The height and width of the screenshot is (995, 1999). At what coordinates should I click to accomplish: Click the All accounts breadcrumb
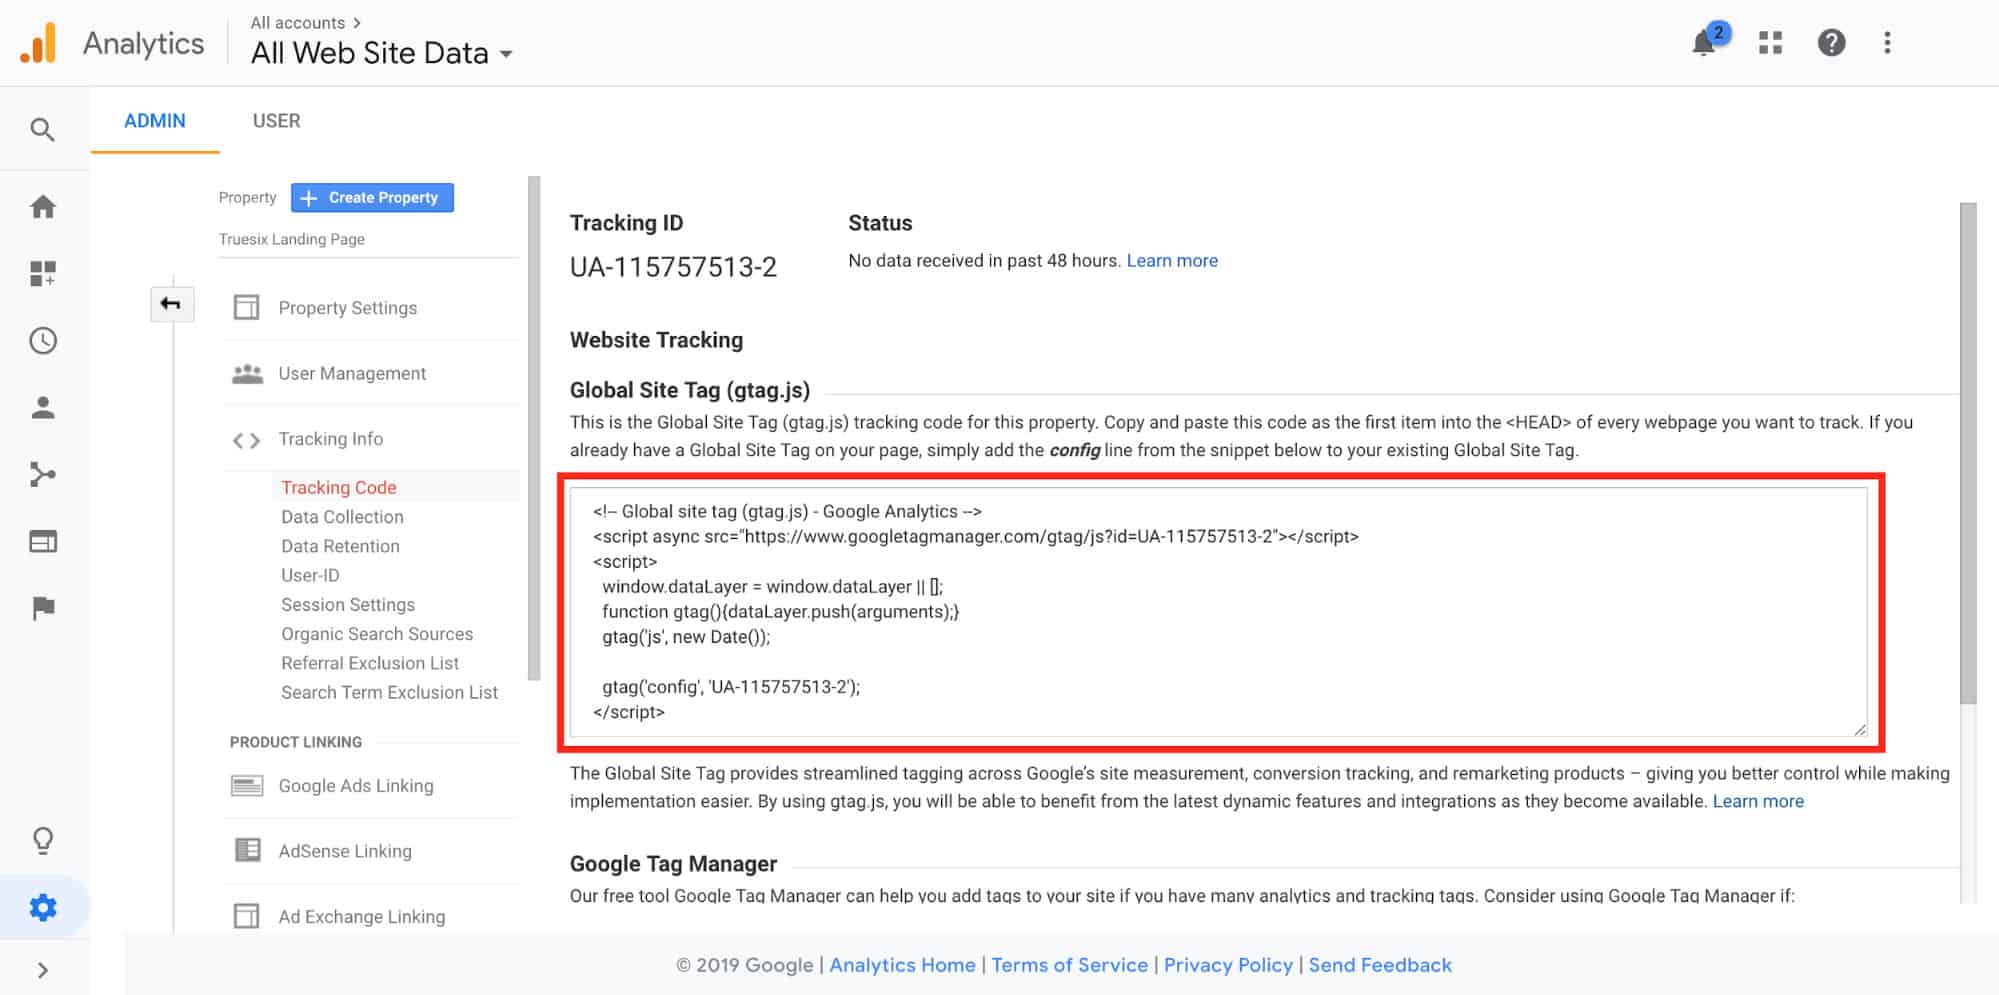pyautogui.click(x=305, y=22)
